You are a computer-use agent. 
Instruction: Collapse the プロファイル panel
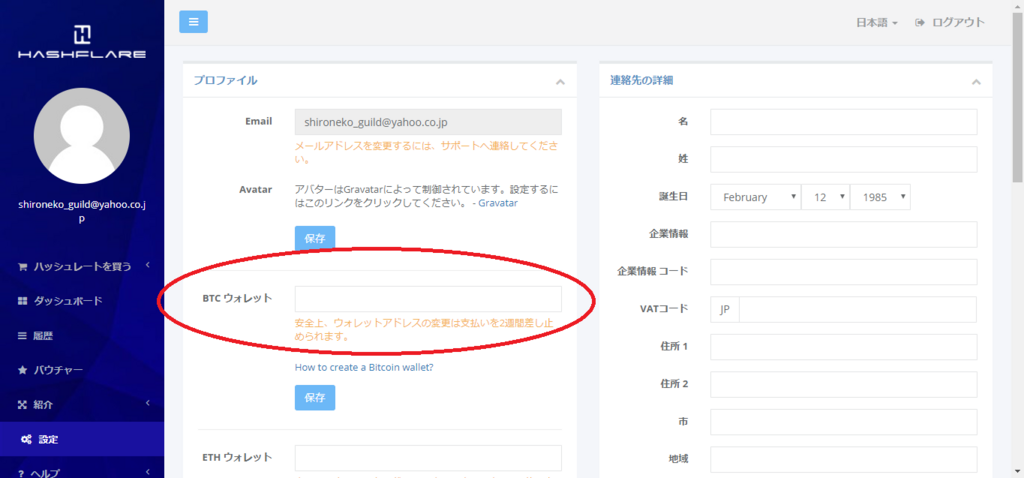(560, 82)
